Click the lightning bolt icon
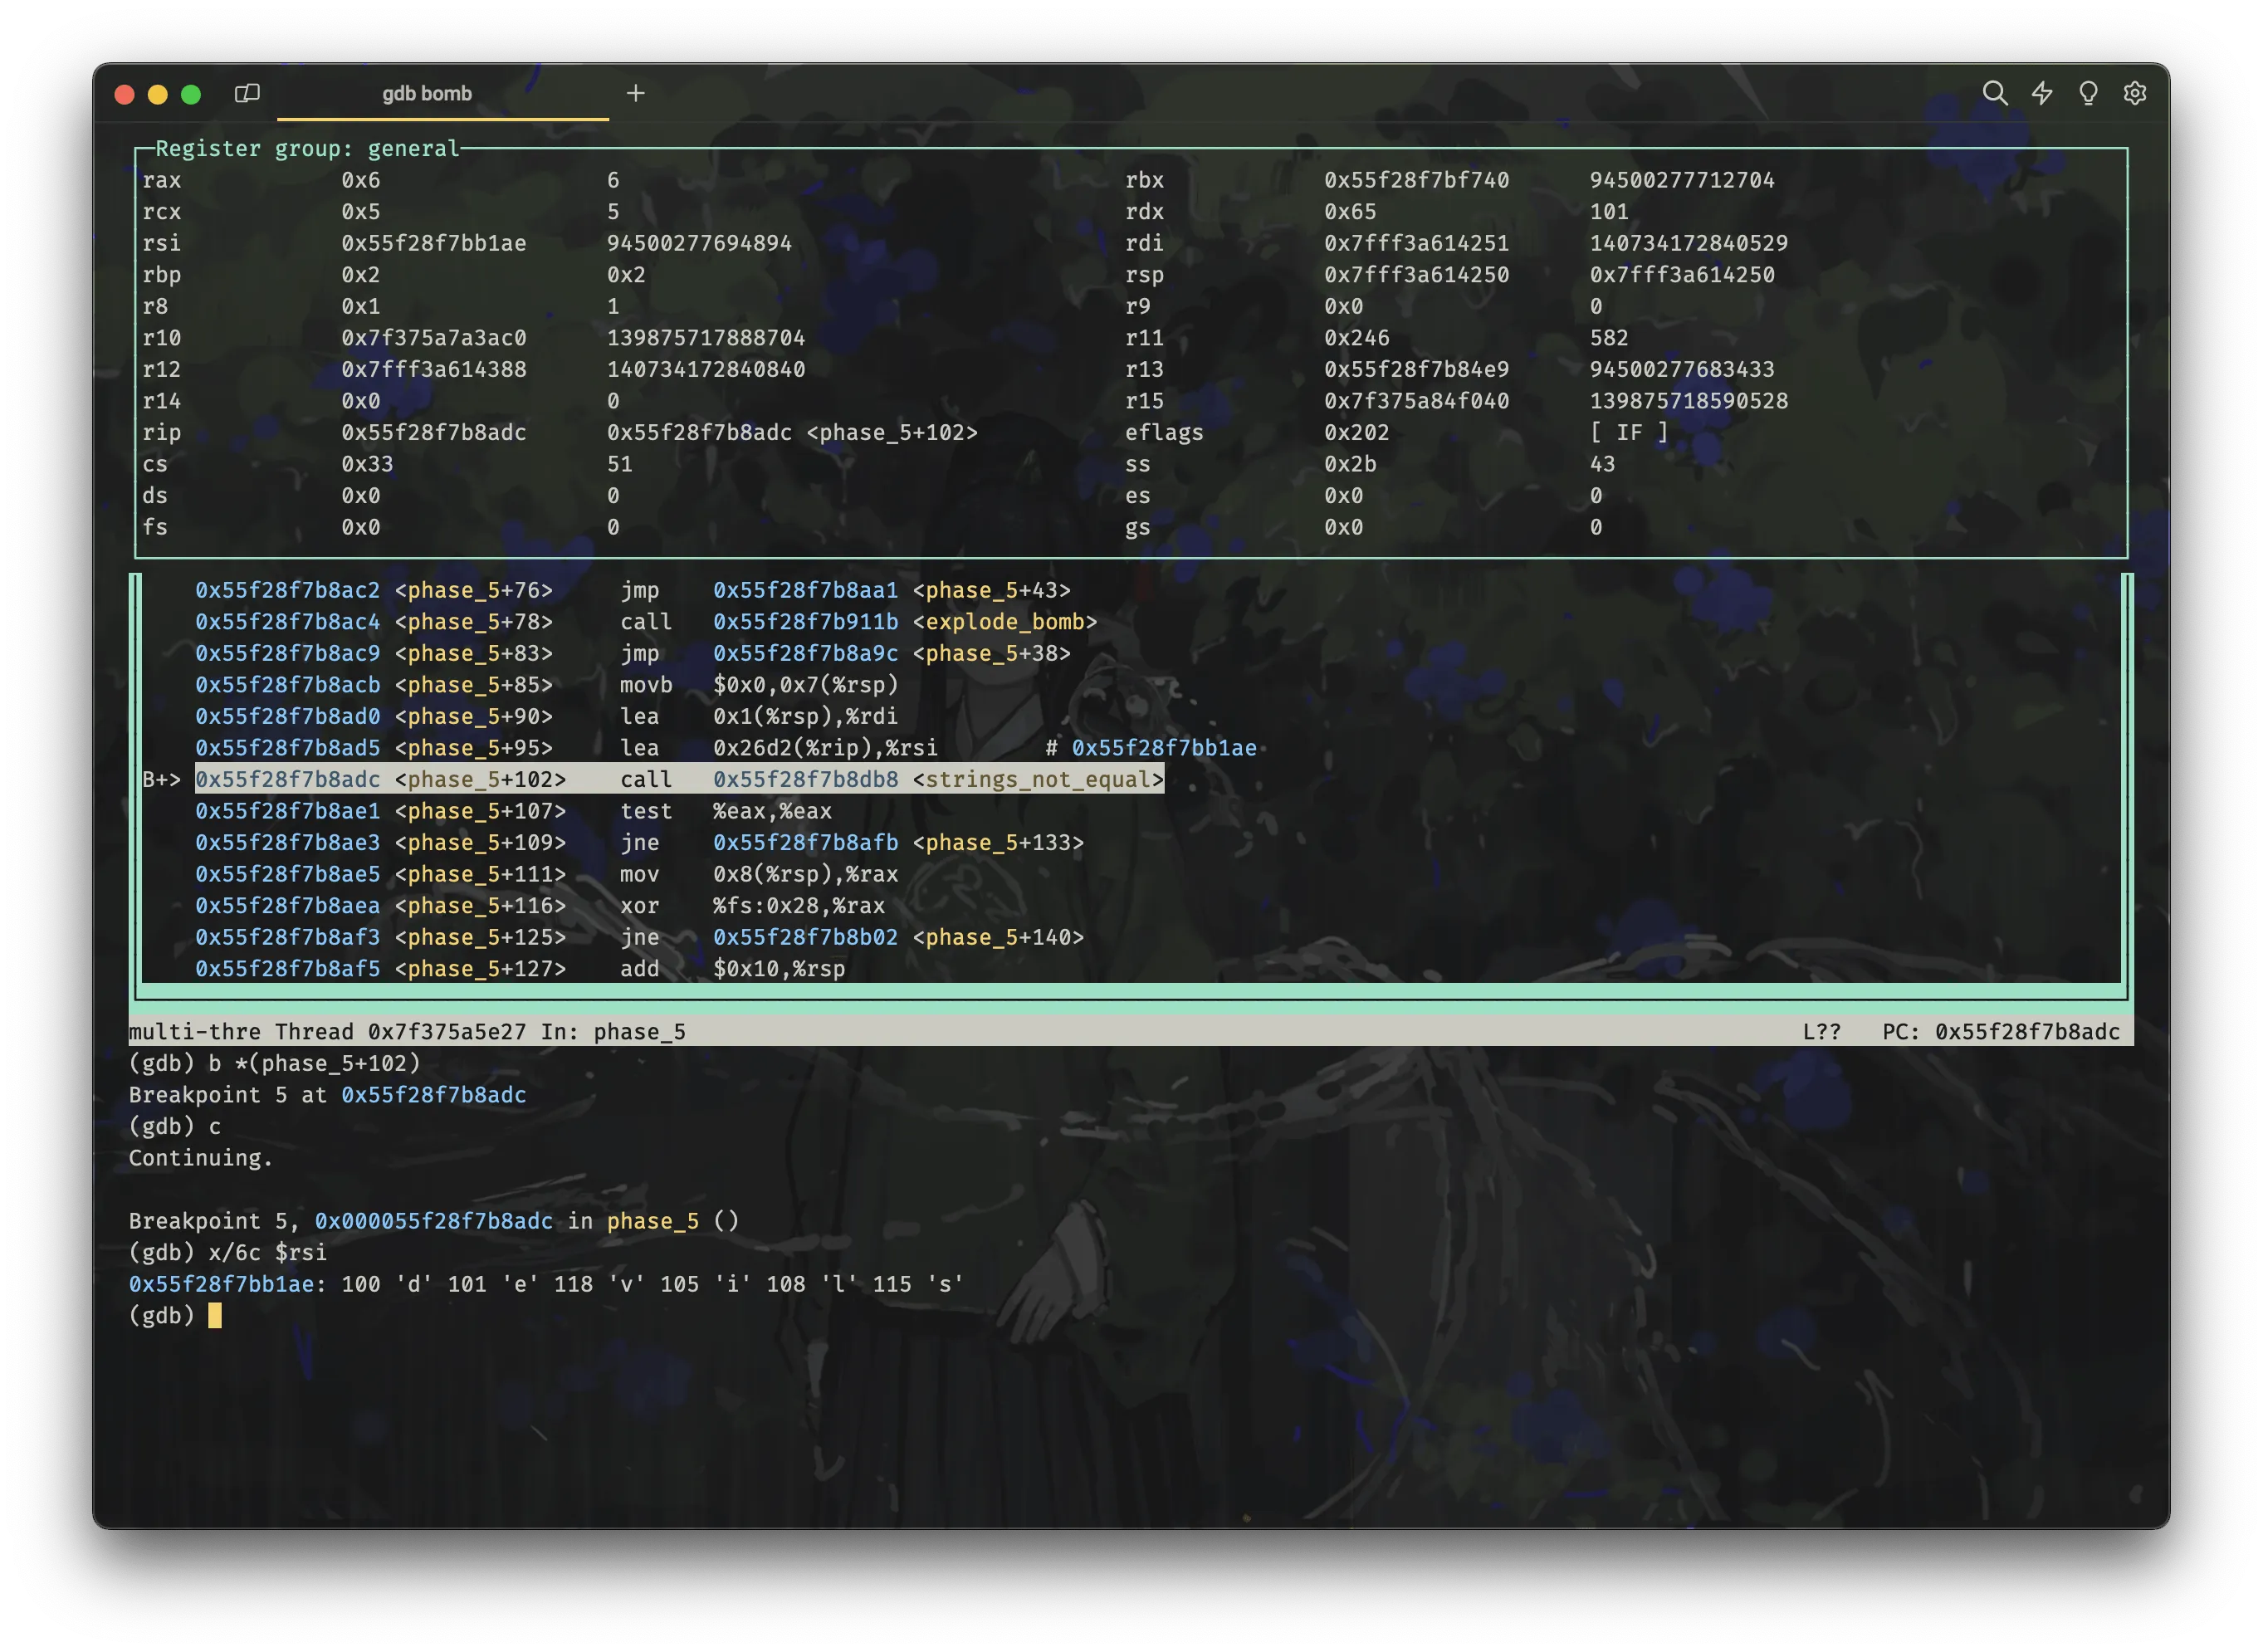 pos(2041,93)
